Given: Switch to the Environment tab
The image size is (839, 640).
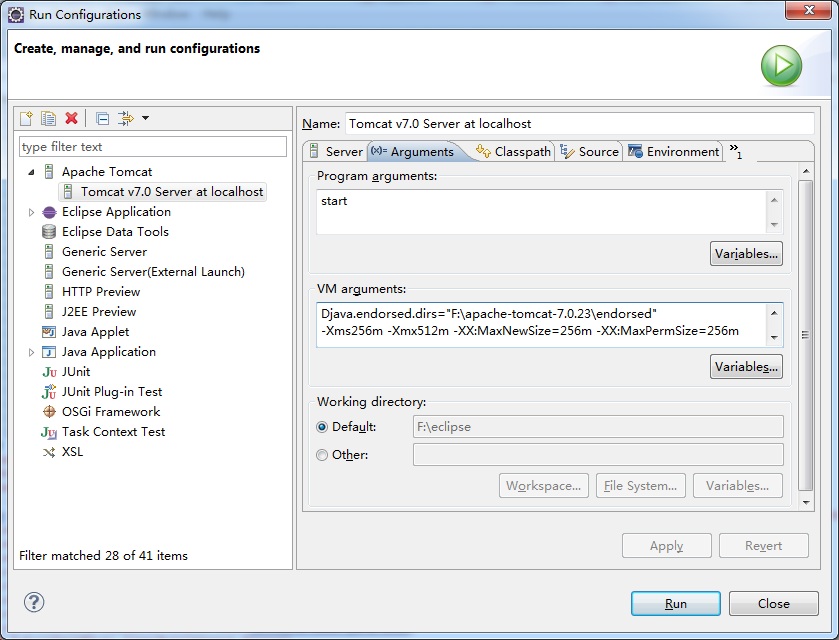Looking at the screenshot, I should 674,152.
